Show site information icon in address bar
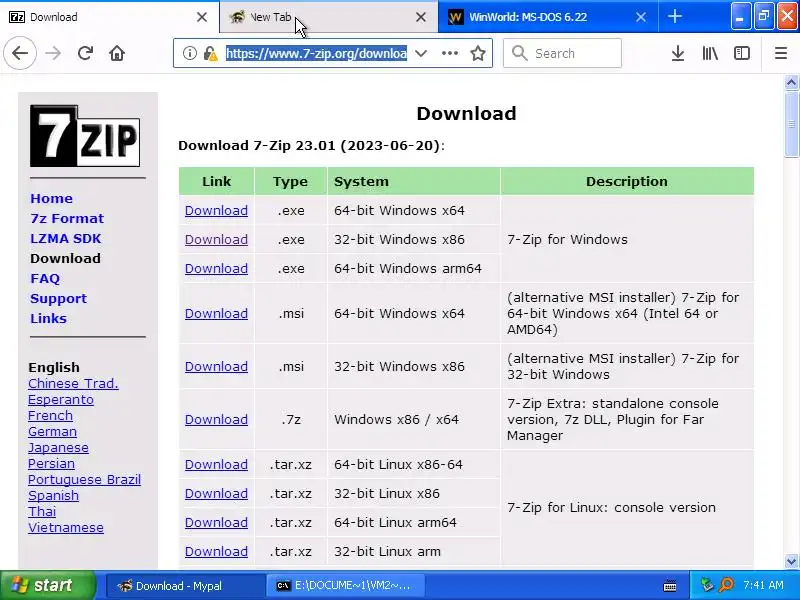 tap(190, 53)
